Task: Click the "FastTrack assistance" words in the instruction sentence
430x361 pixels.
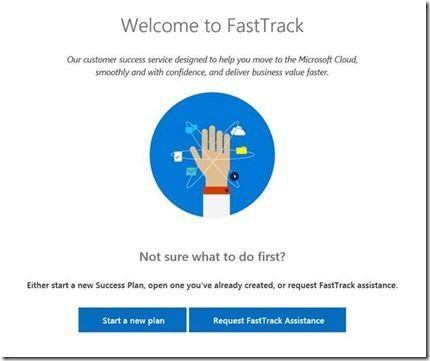Action: point(358,285)
